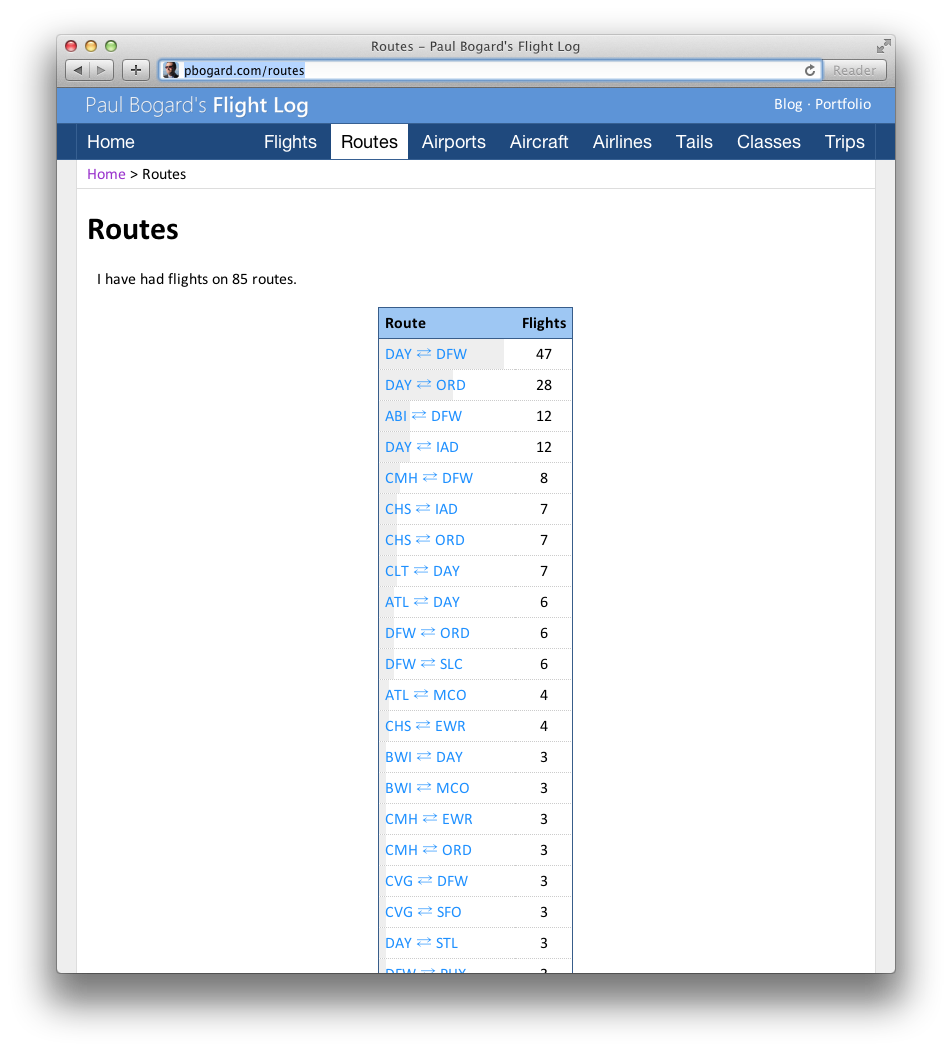
Task: Click the swap arrows between DAY and DFW
Action: 423,353
